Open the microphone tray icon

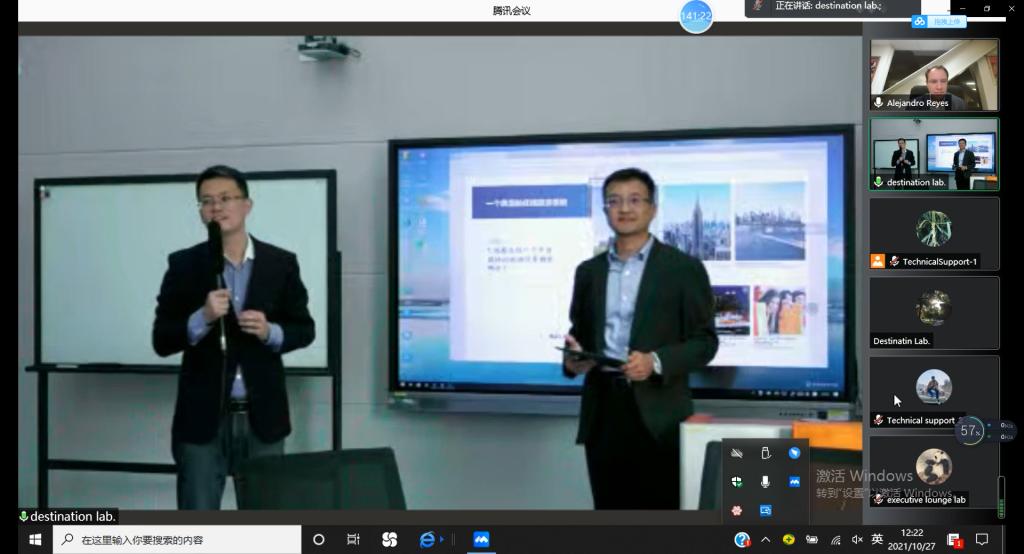coord(765,481)
